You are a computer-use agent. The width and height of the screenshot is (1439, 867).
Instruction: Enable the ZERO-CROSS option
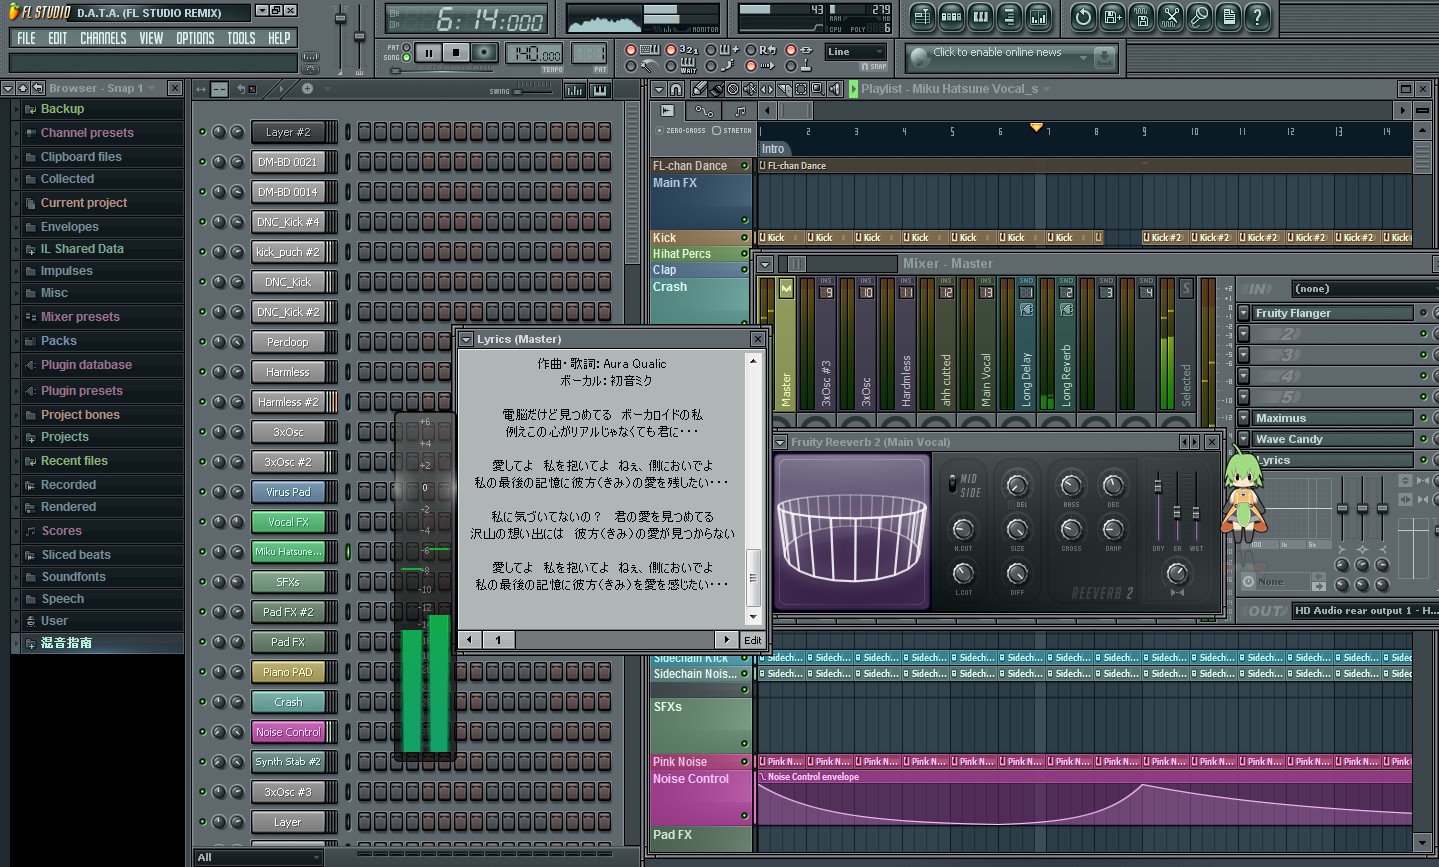coord(681,131)
